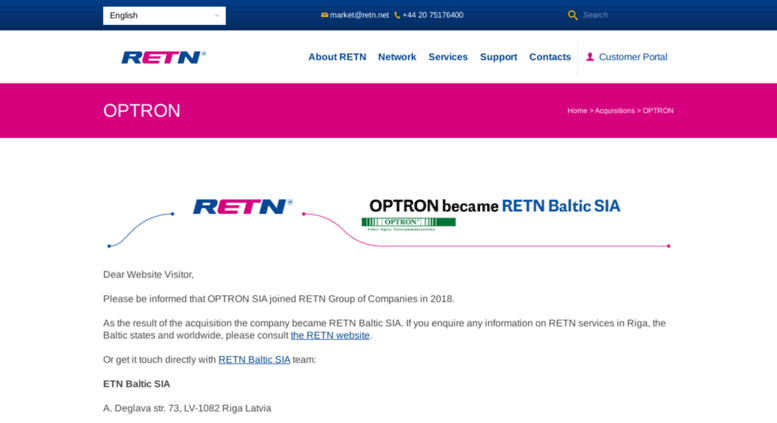Click the large RETN logo in content

(242, 207)
